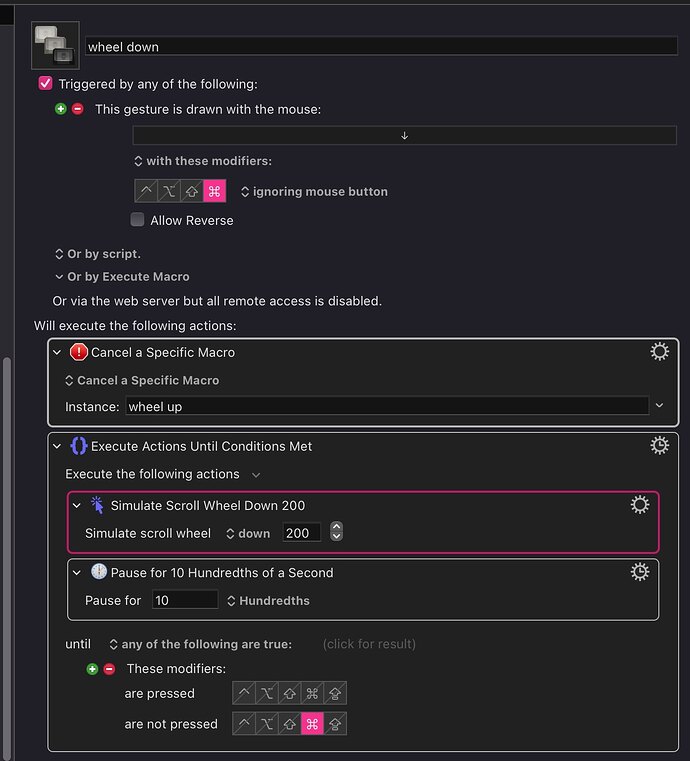
Task: Toggle the Command modifier in the gesture trigger
Action: point(215,191)
